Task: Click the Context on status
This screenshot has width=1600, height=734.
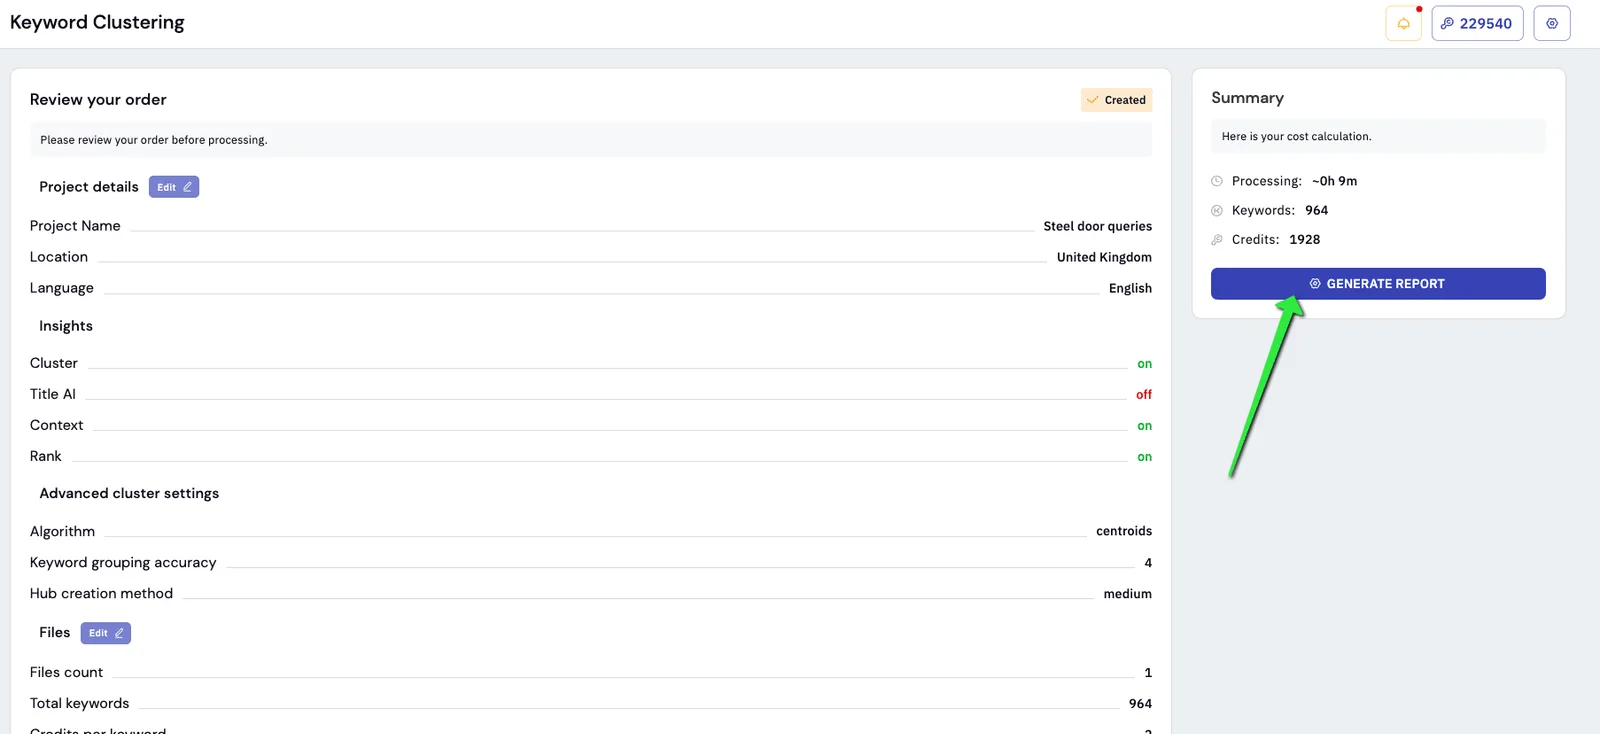Action: [x=1145, y=426]
